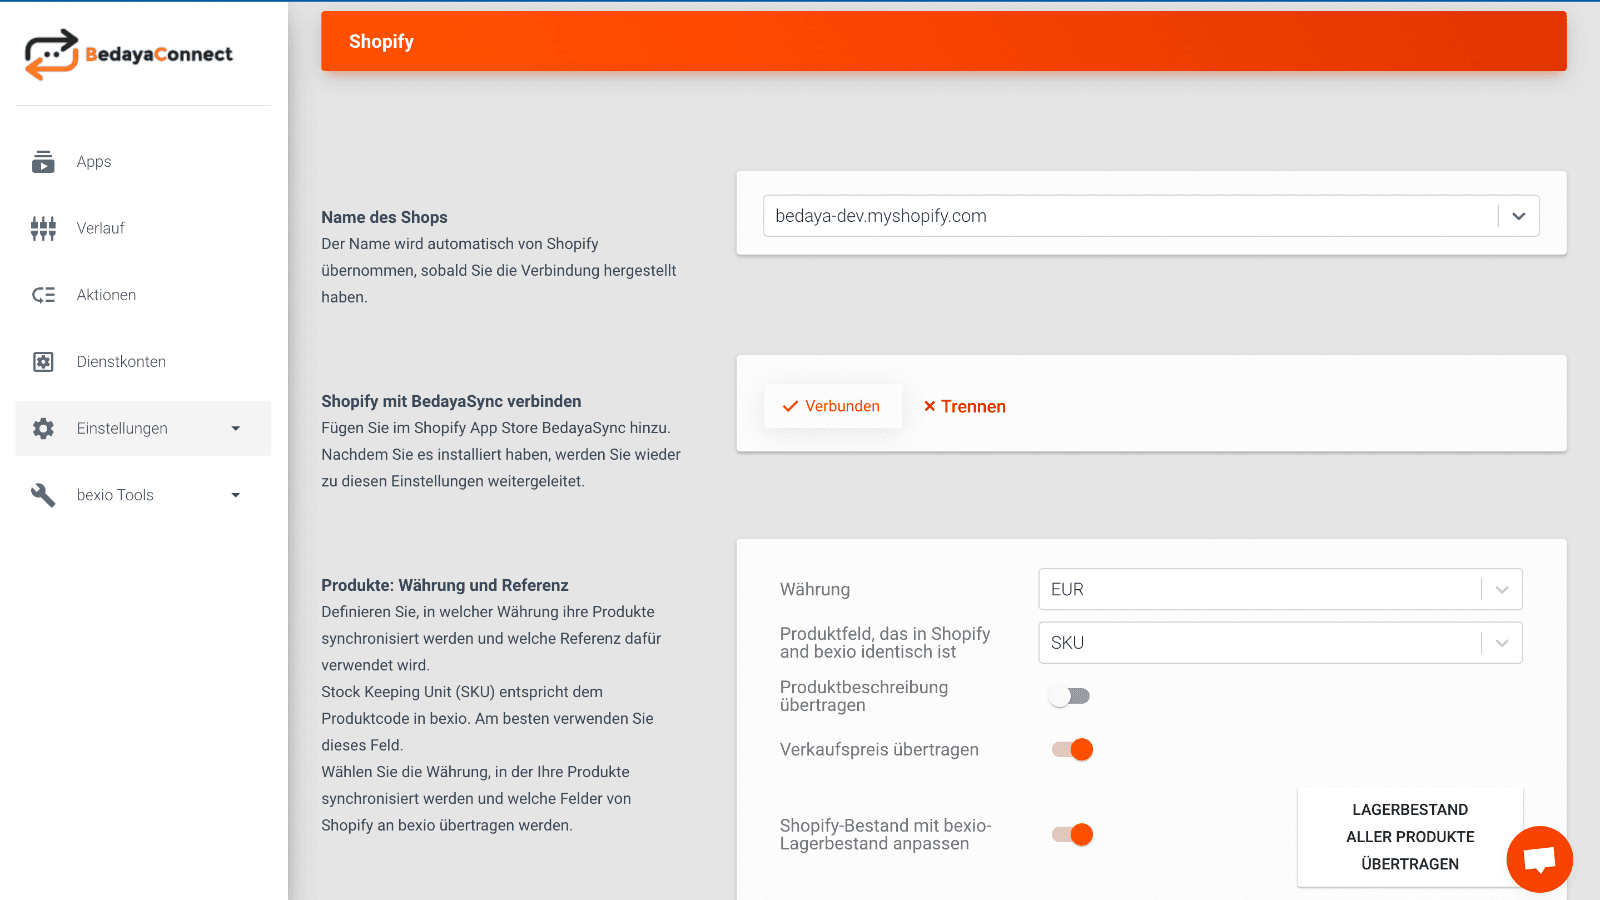Open the Währung currency dropdown
This screenshot has height=900, width=1600.
[1500, 589]
